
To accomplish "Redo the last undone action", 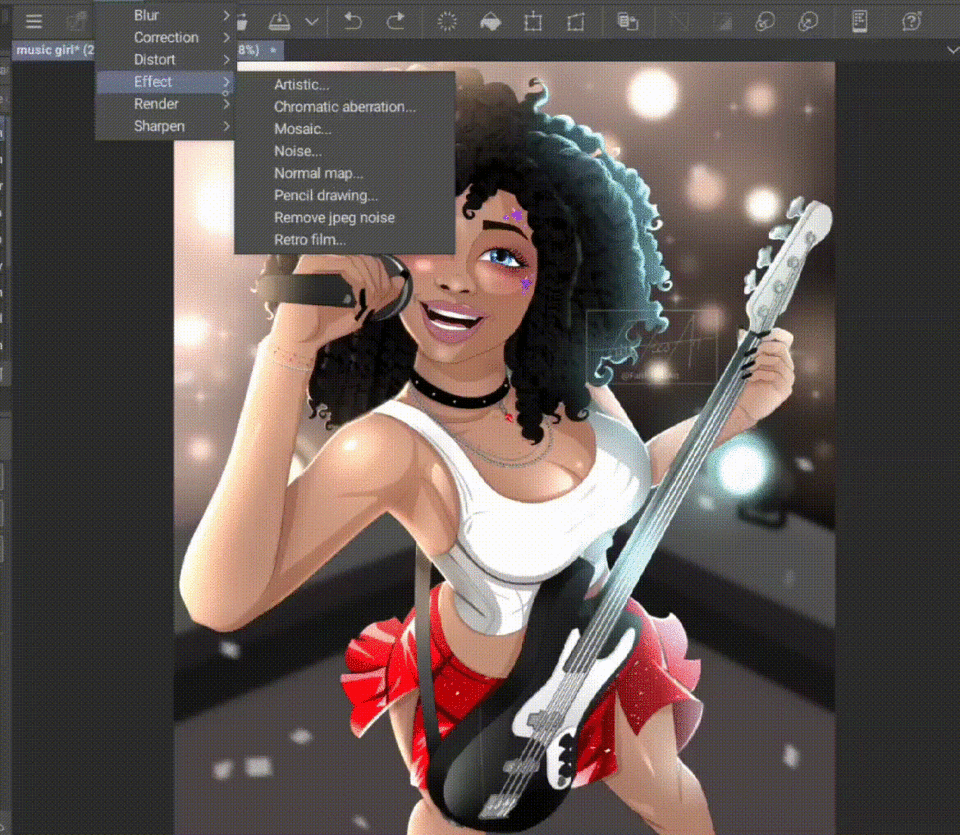I will (396, 21).
